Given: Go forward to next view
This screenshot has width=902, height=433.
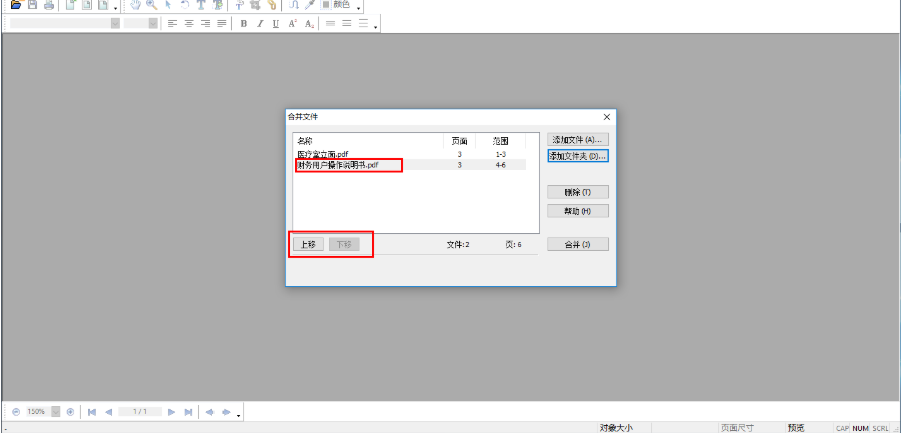Looking at the screenshot, I should click(x=226, y=412).
